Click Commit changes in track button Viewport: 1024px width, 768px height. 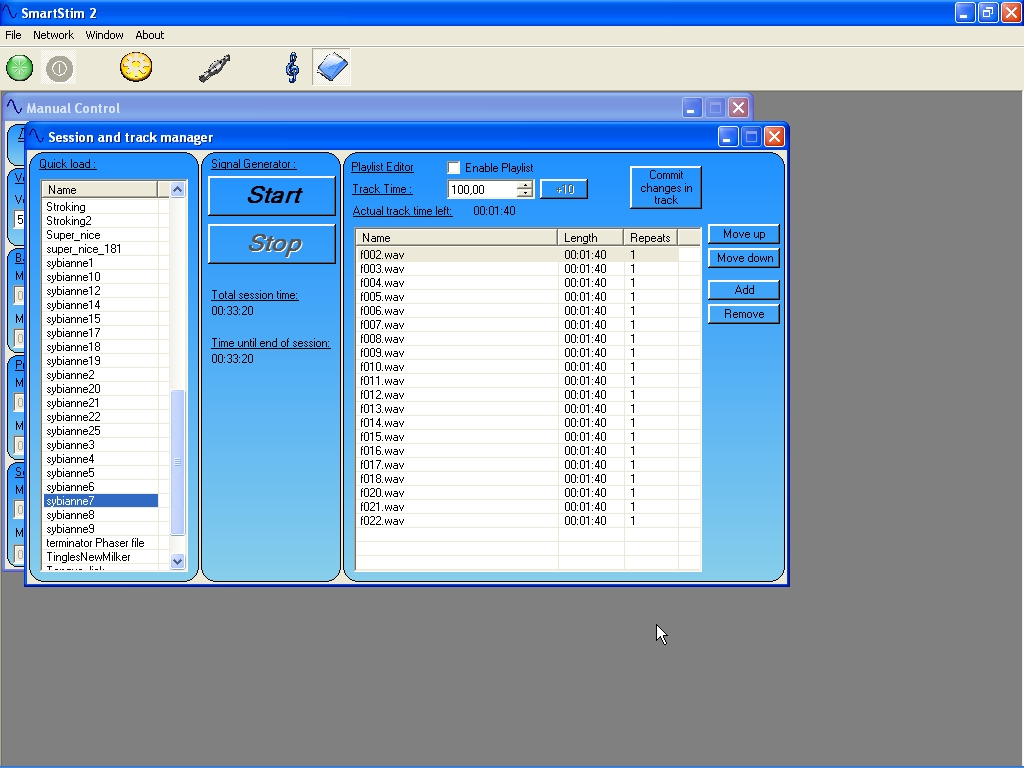(x=665, y=187)
